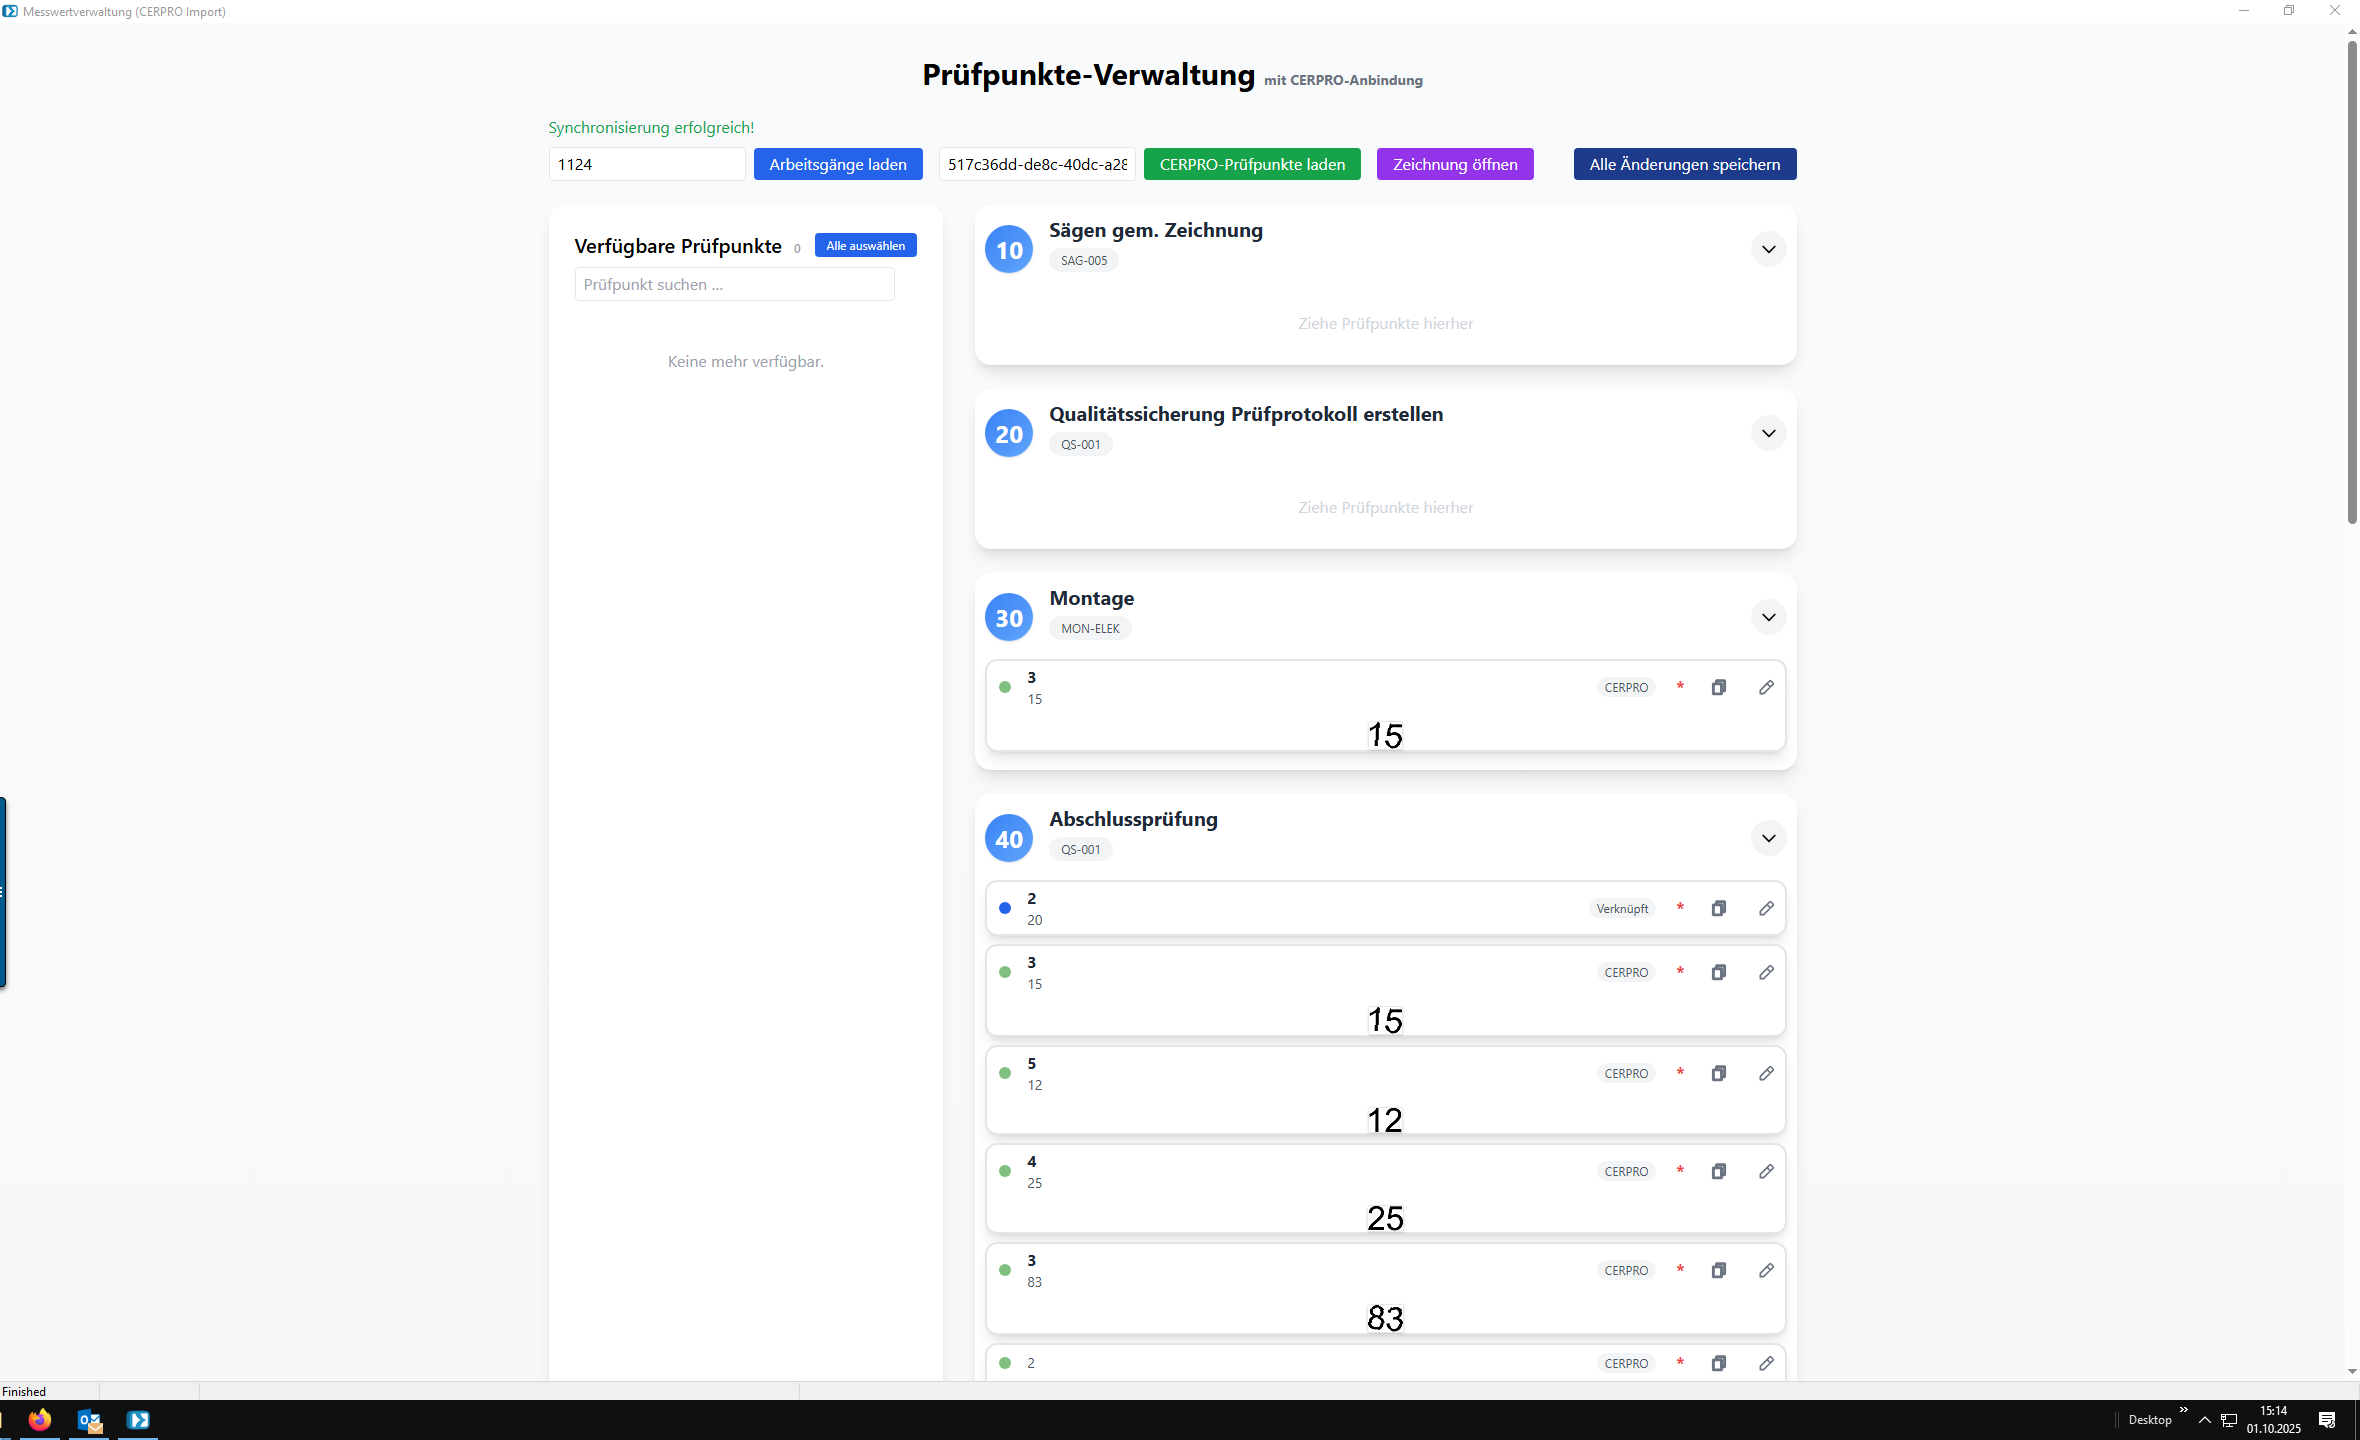
Task: Click Alle auswählen button
Action: point(865,245)
